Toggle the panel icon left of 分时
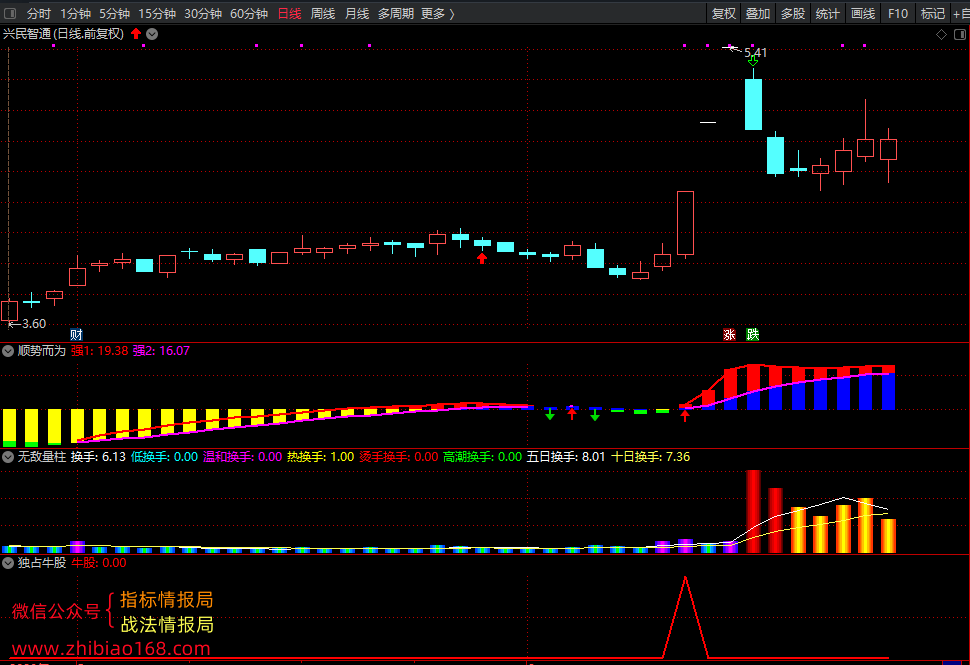Image resolution: width=970 pixels, height=665 pixels. click(10, 13)
